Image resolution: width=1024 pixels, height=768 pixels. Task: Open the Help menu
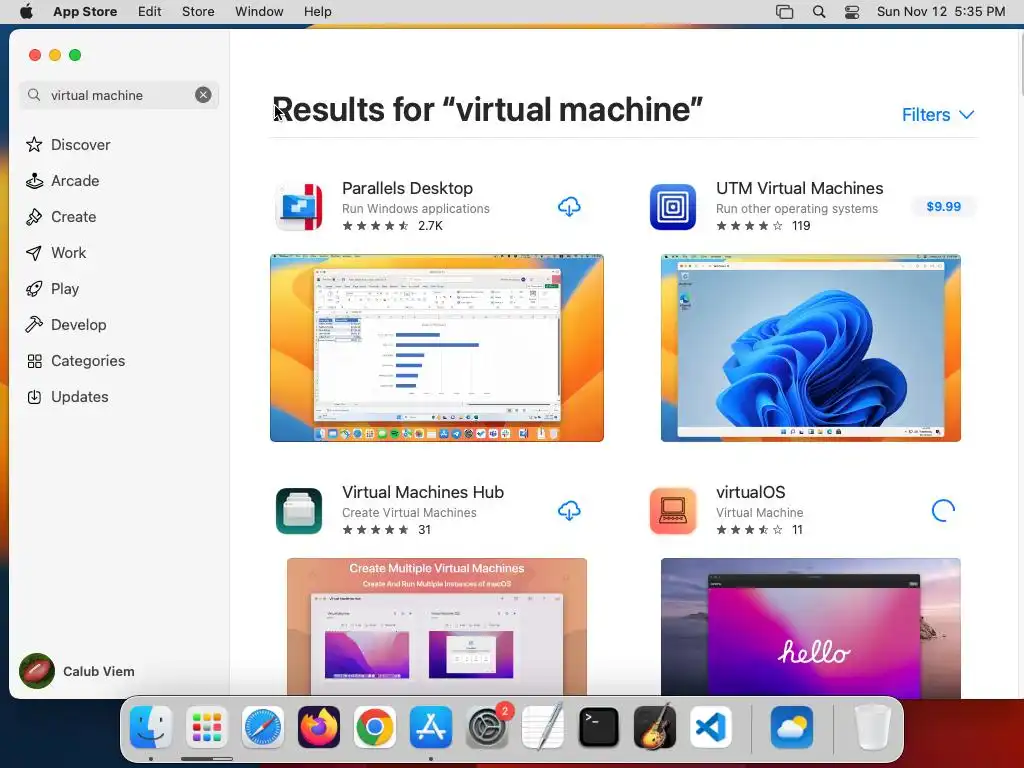click(x=317, y=12)
